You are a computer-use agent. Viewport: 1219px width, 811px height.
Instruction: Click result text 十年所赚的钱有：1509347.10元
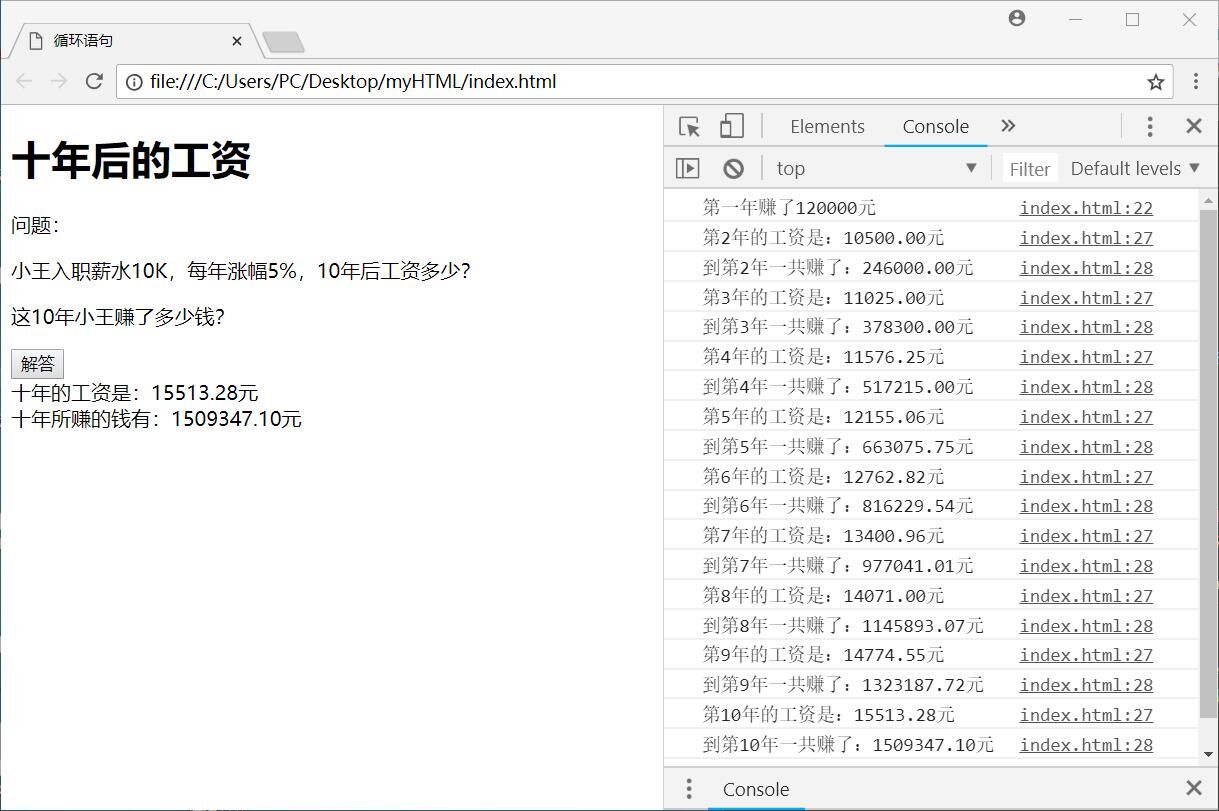pyautogui.click(x=156, y=419)
